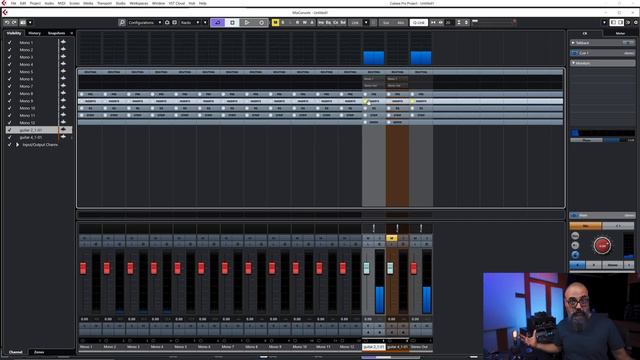
Task: Toggle visibility check for Mono 12
Action: point(10,122)
